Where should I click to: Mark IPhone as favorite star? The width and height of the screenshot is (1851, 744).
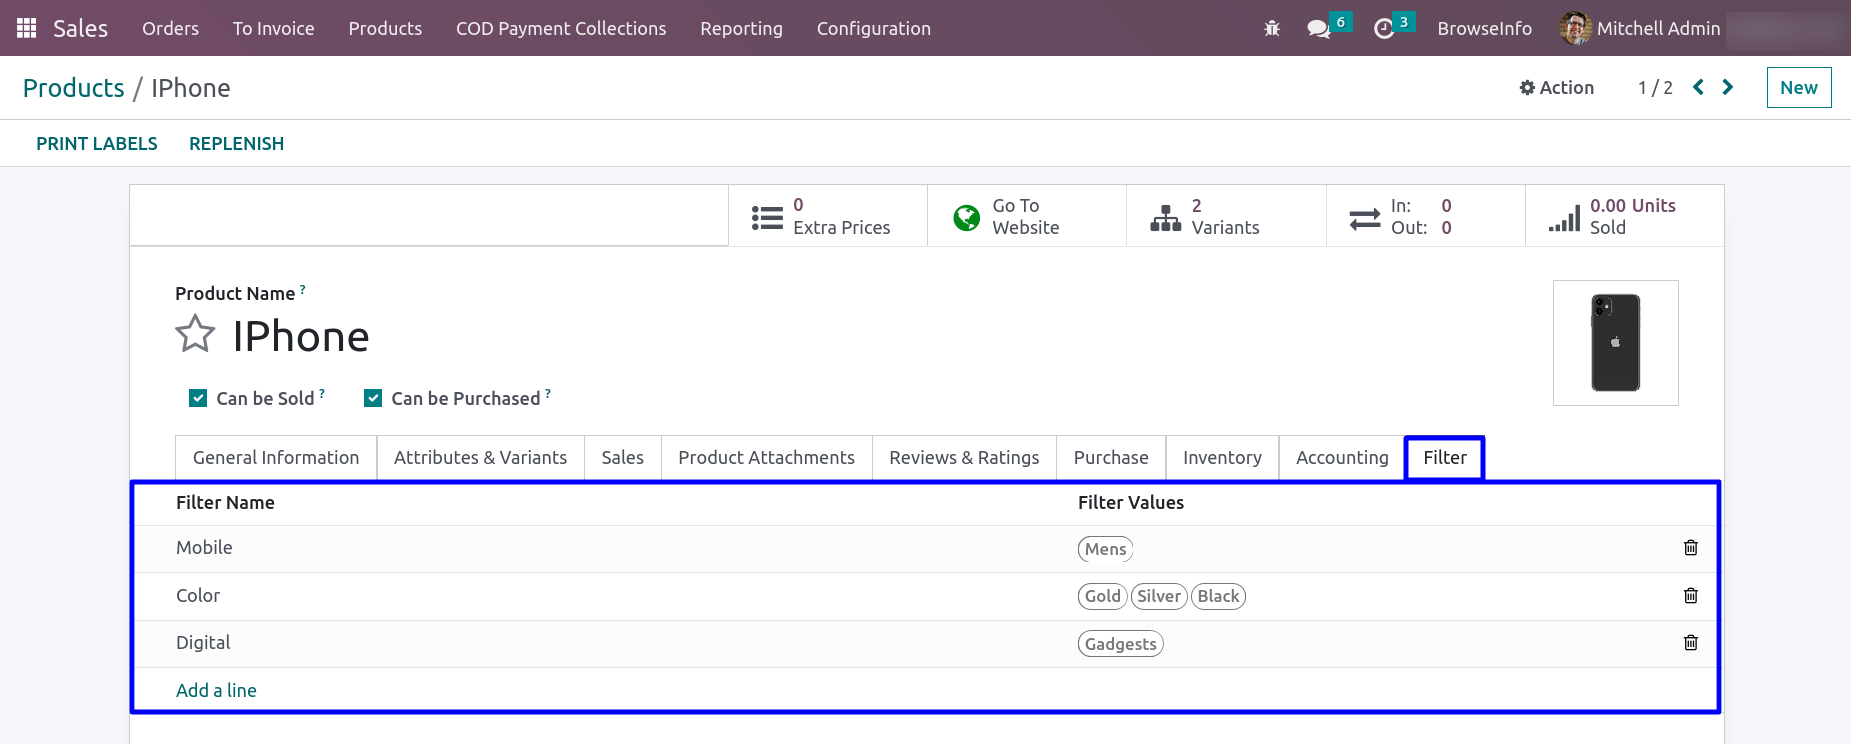(x=195, y=334)
